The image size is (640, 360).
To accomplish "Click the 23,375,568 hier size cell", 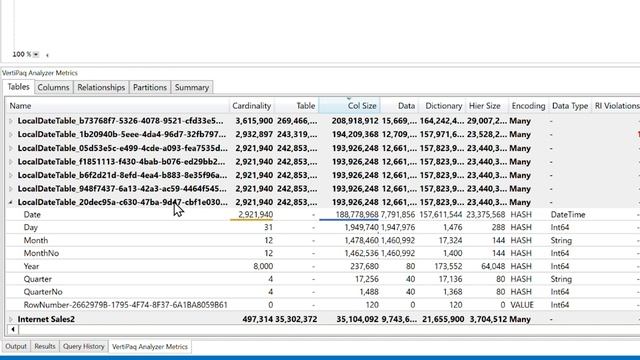I will click(x=486, y=214).
